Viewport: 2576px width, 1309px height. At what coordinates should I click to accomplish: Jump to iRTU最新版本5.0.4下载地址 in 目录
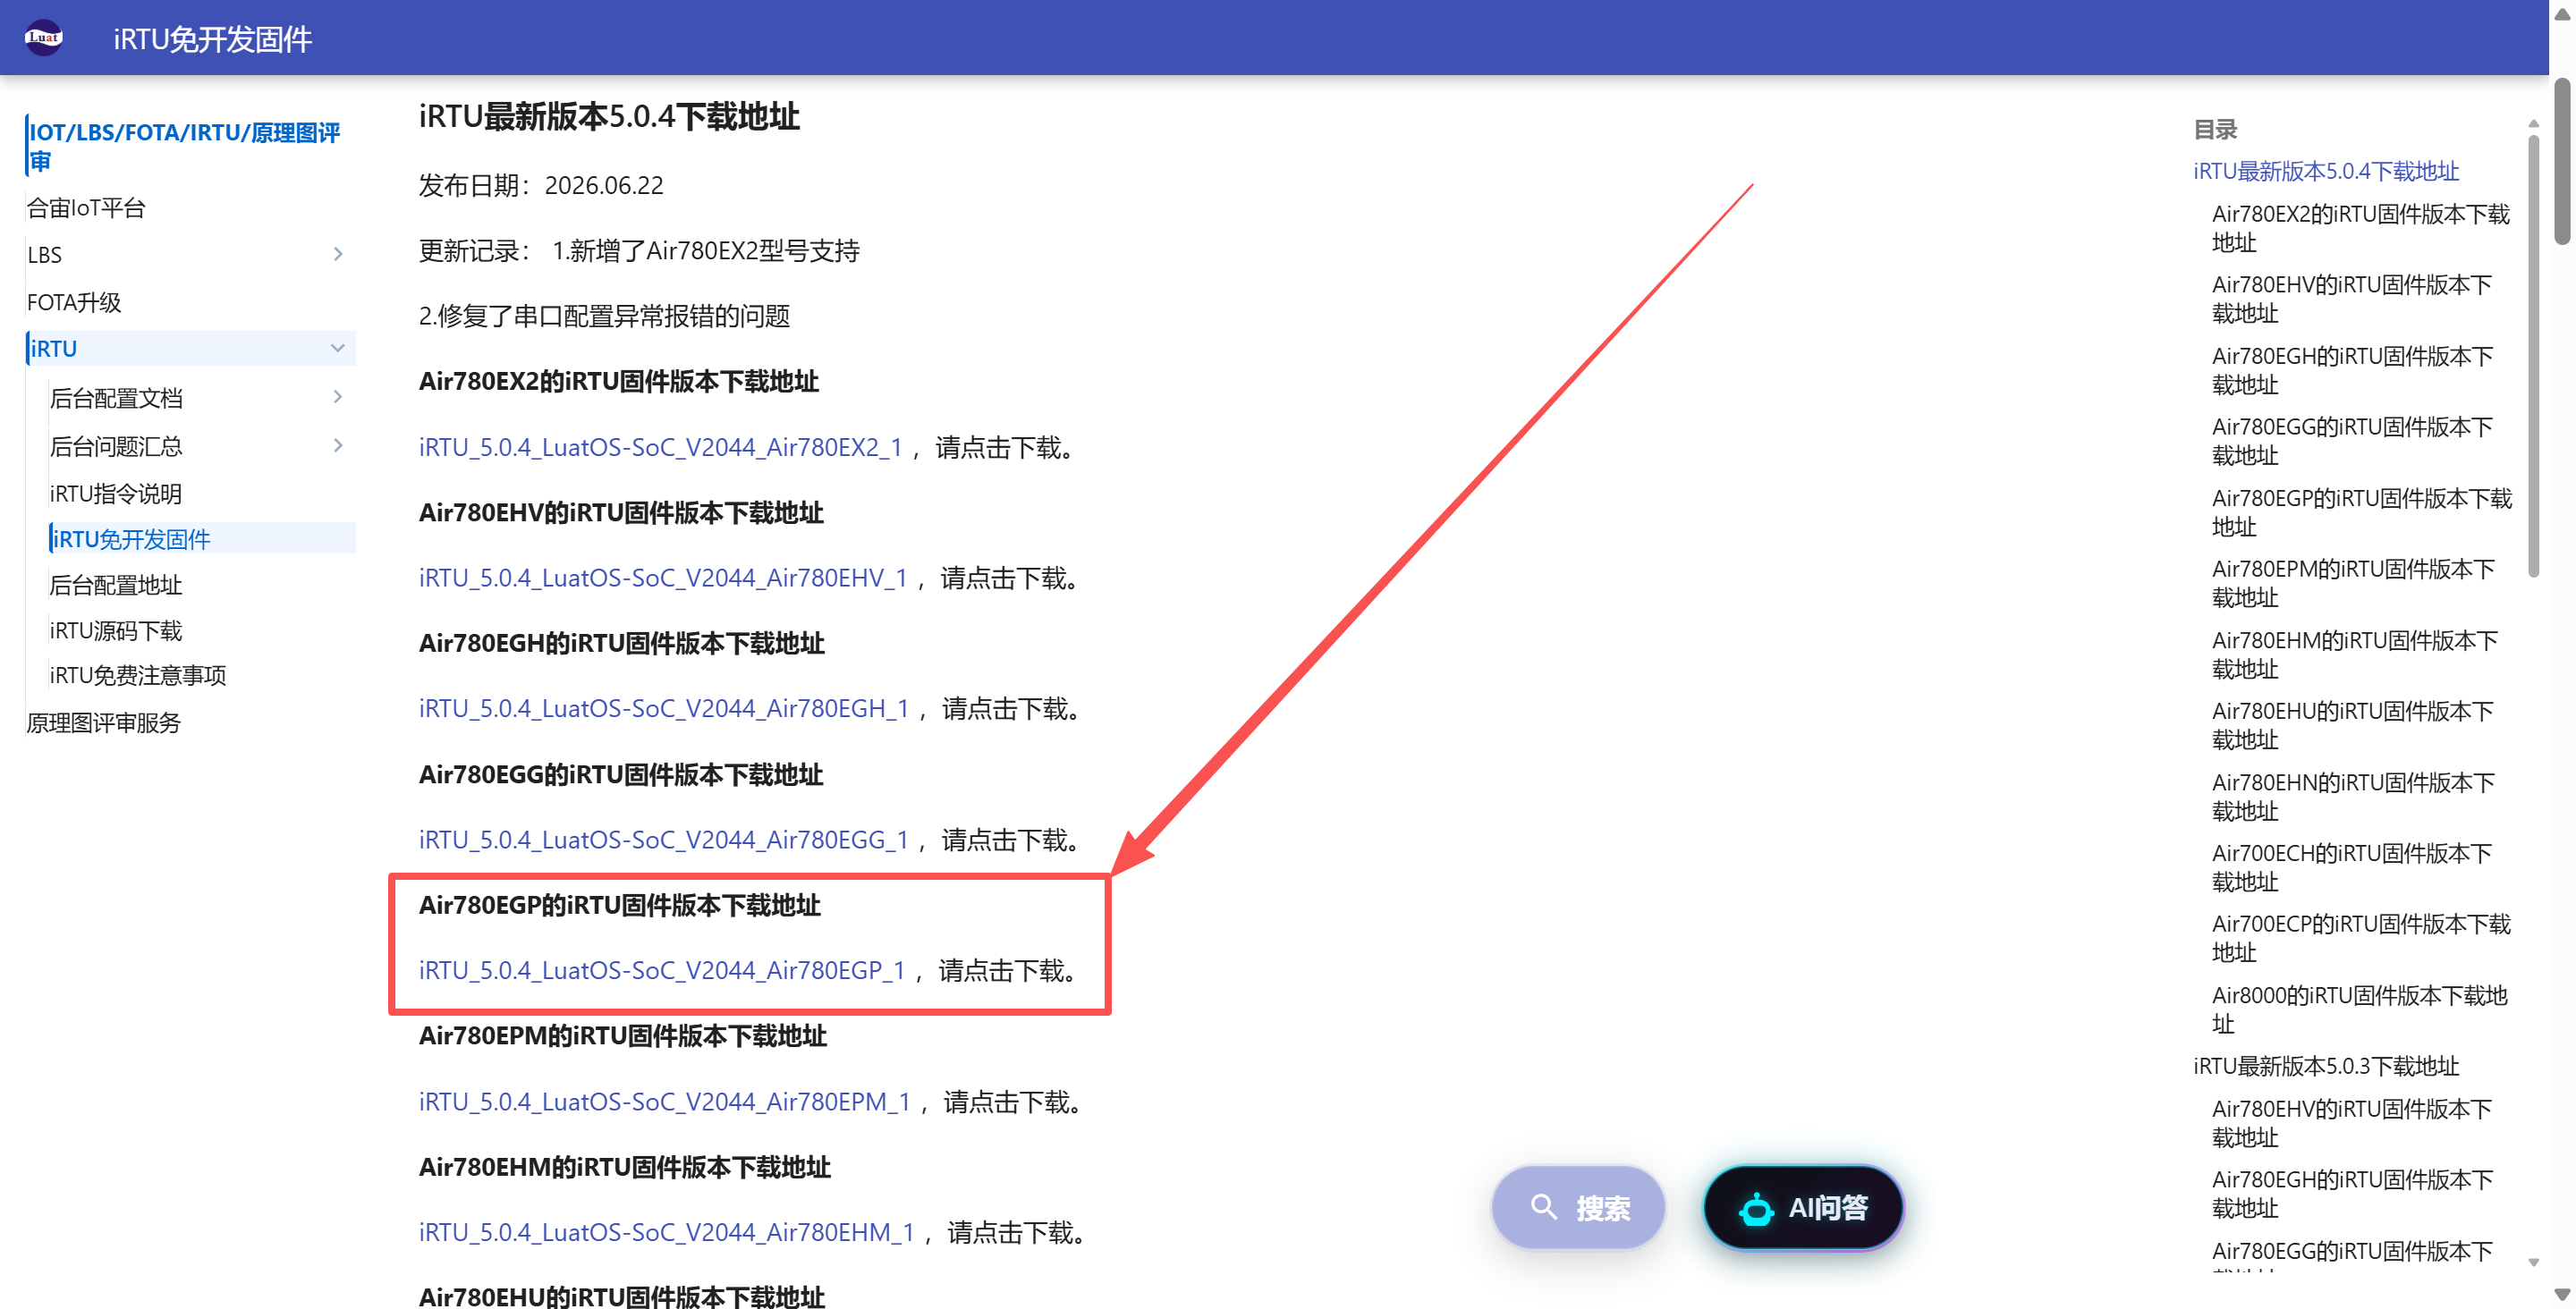[2326, 171]
